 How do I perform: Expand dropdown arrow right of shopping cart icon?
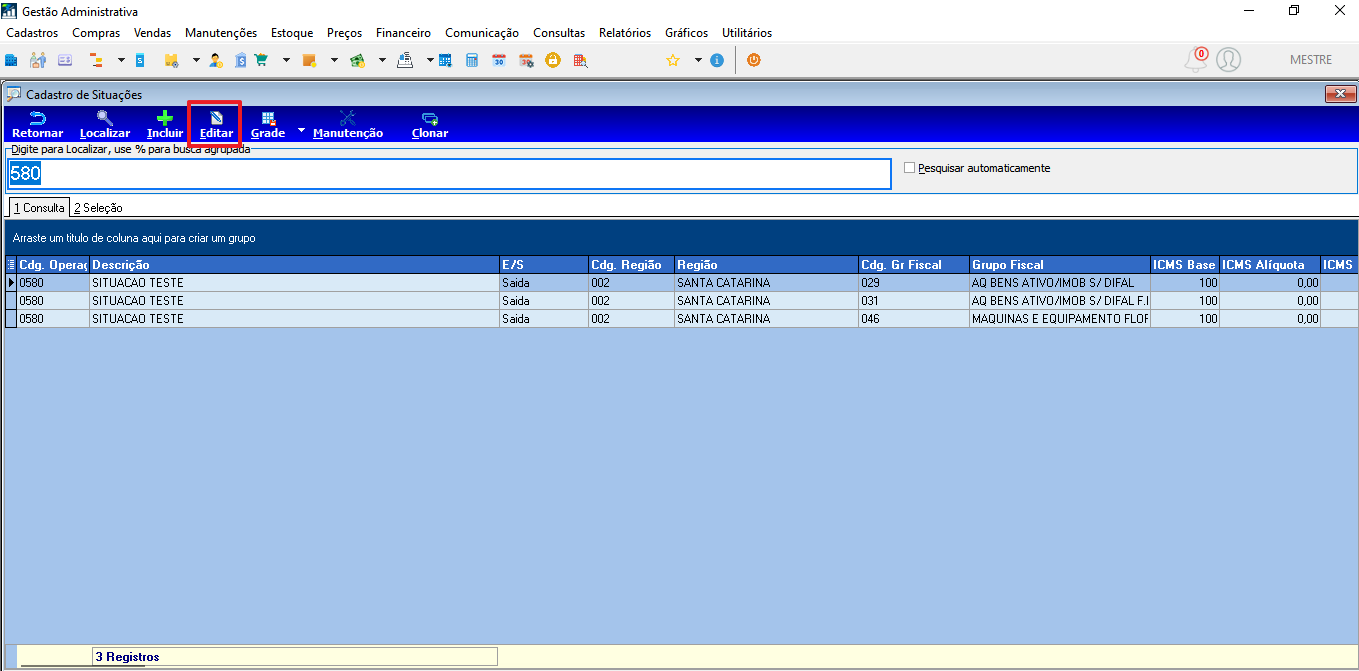[286, 60]
